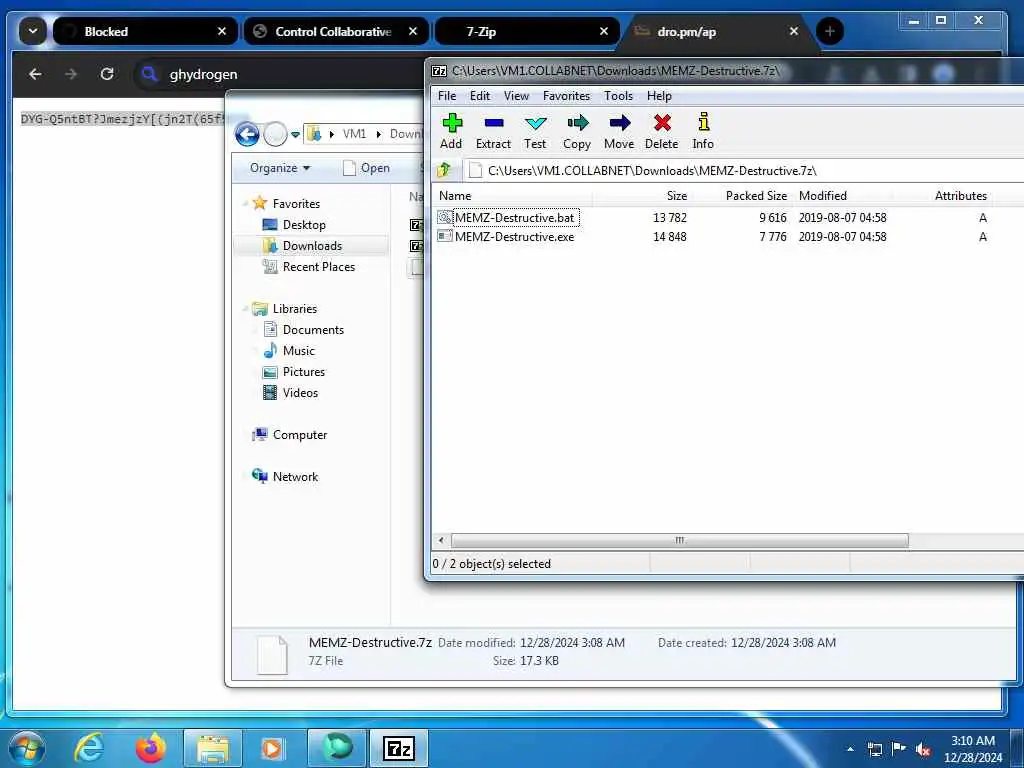This screenshot has height=768, width=1024.
Task: Click the Action Center flag tray icon
Action: click(899, 749)
